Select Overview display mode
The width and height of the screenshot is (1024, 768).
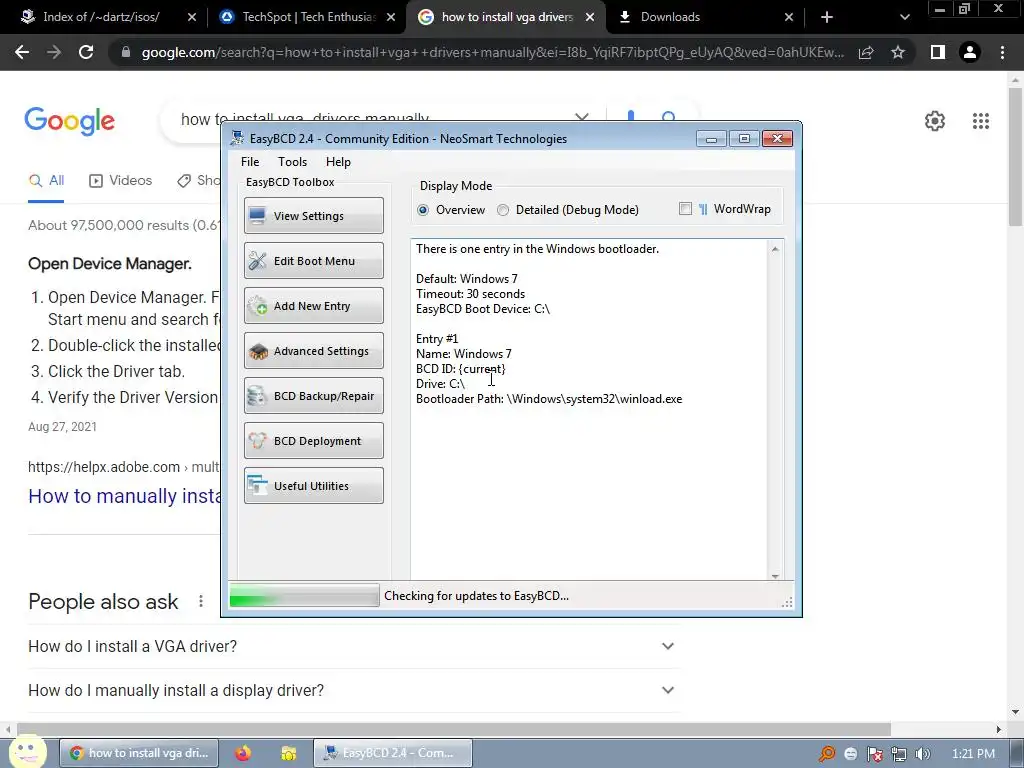pyautogui.click(x=423, y=210)
